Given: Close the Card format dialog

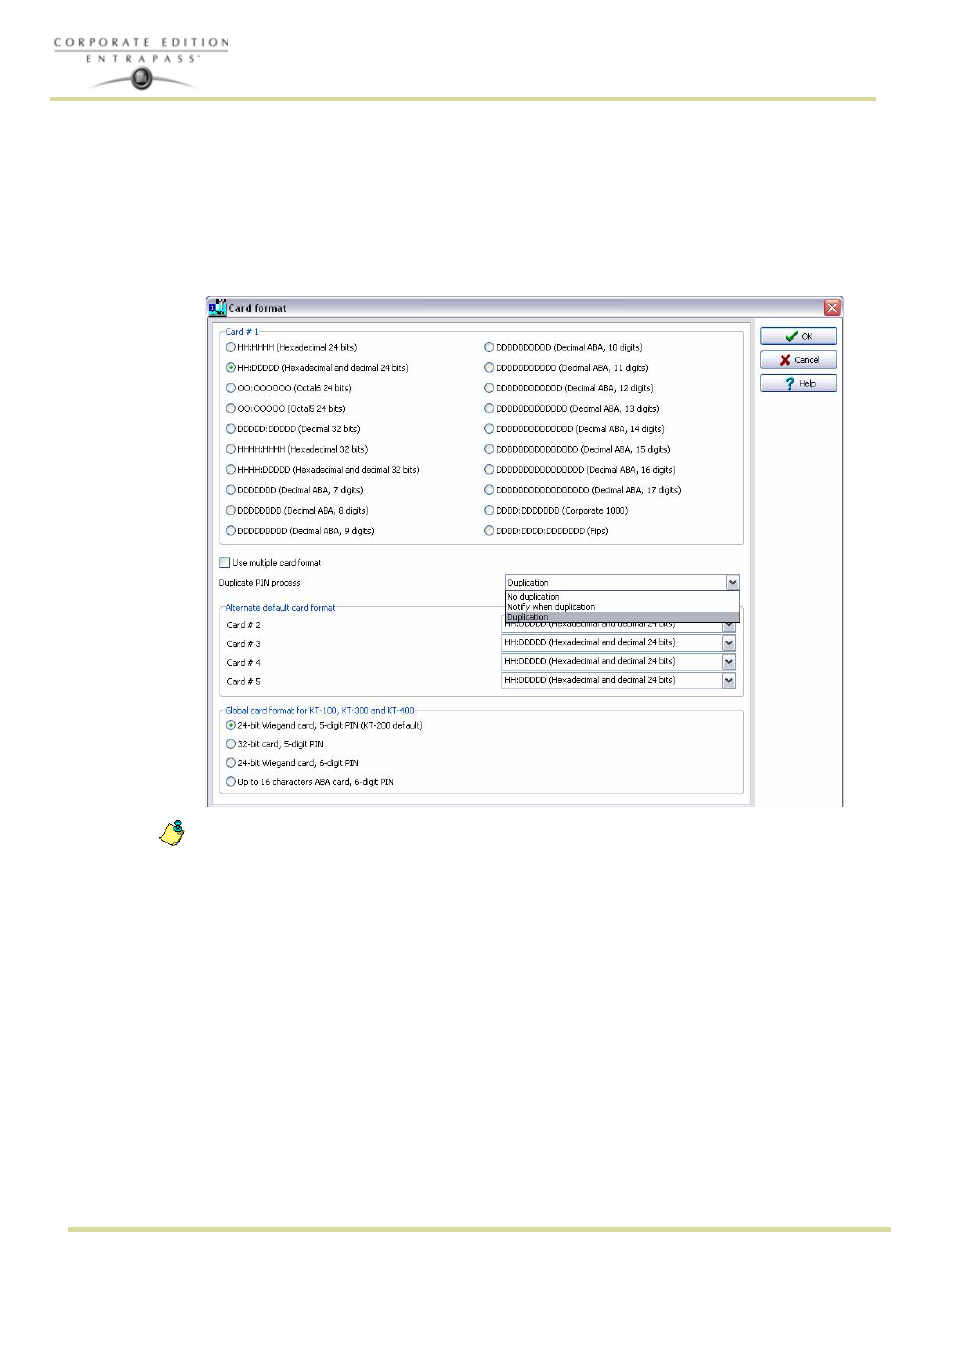Looking at the screenshot, I should [831, 308].
